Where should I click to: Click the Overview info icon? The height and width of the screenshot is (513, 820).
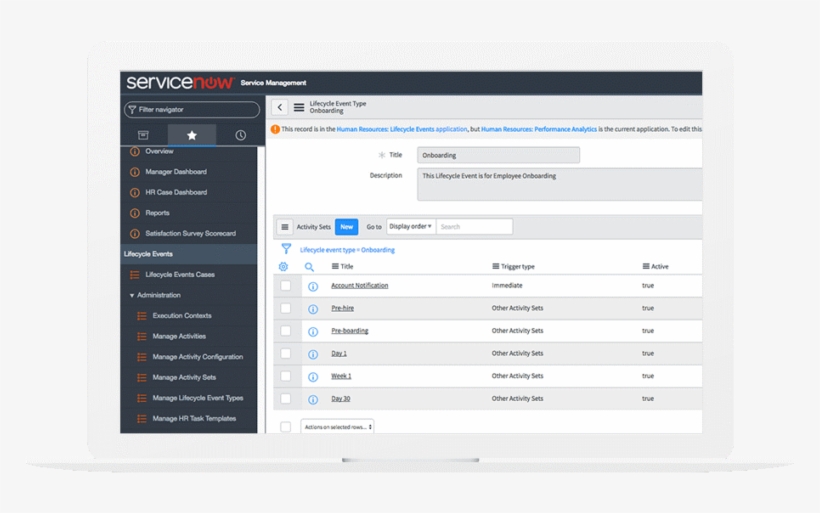pos(135,152)
